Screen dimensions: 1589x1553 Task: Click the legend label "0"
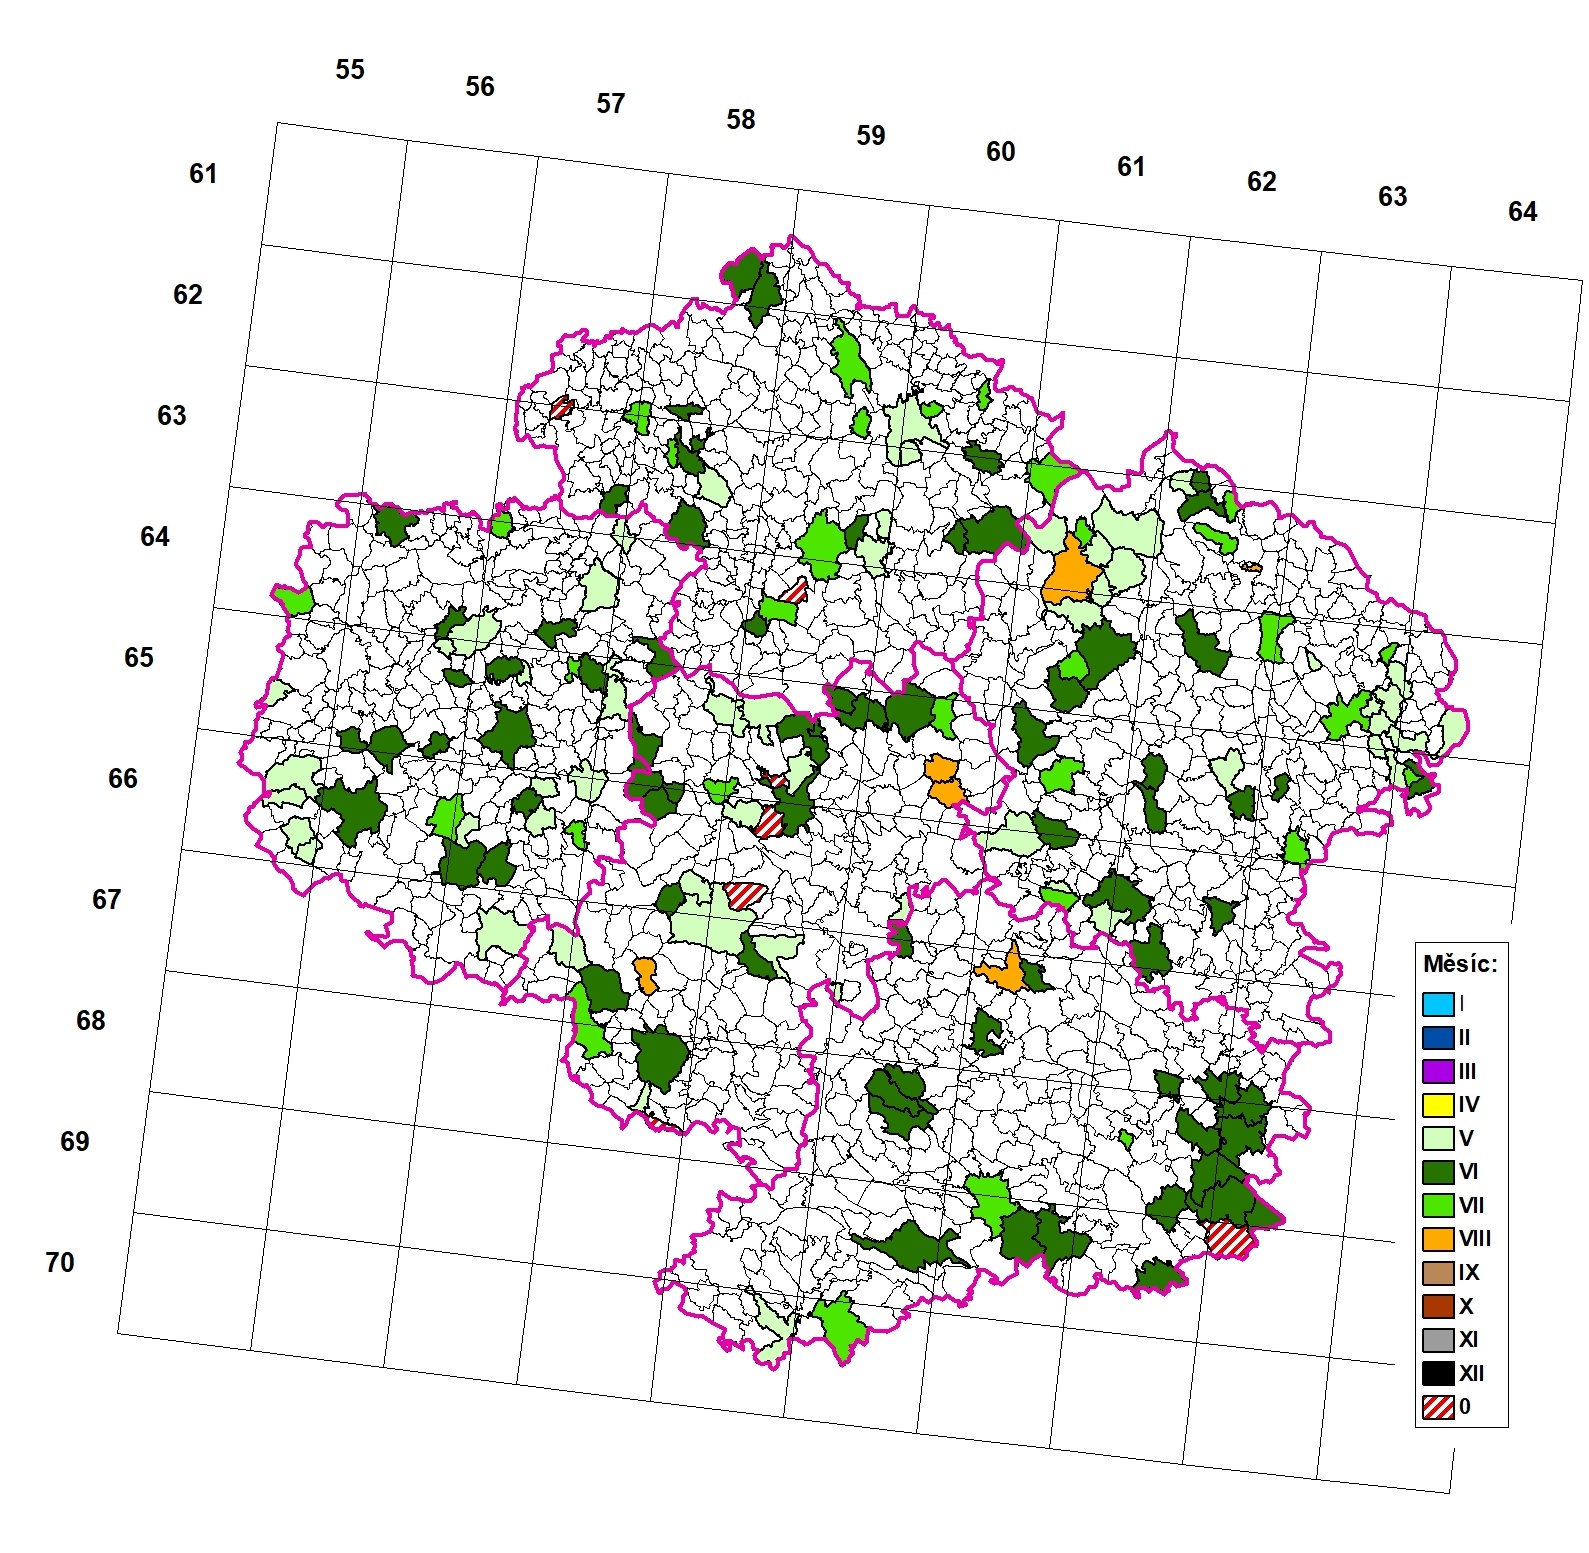tap(1464, 1406)
